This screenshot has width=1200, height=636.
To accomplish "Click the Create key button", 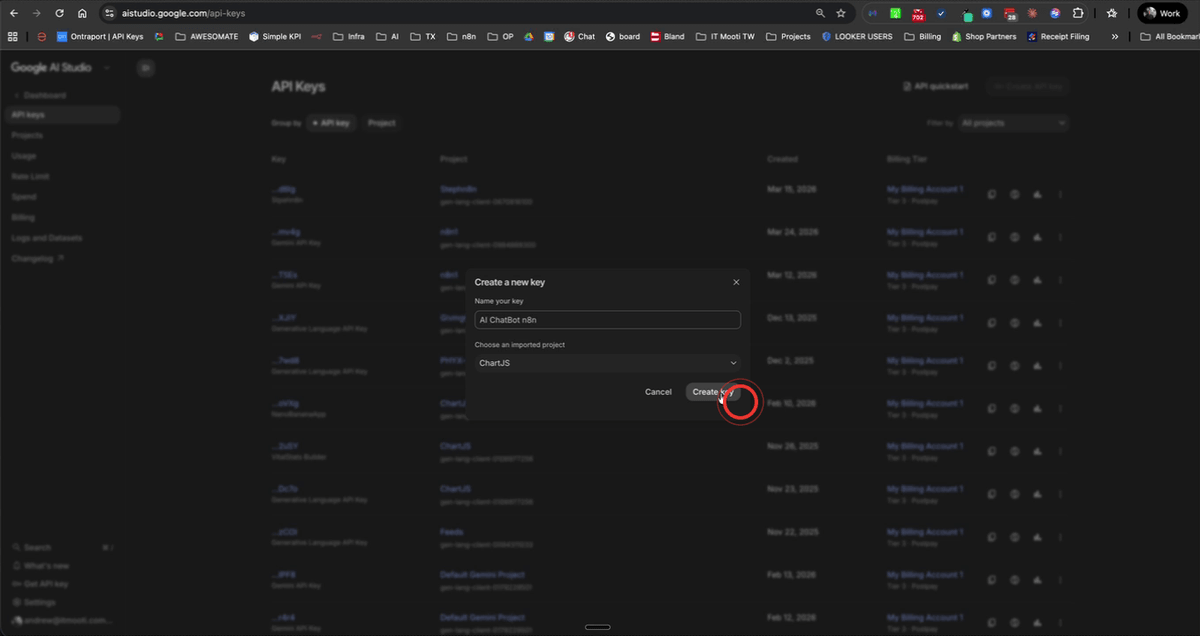I will point(713,392).
